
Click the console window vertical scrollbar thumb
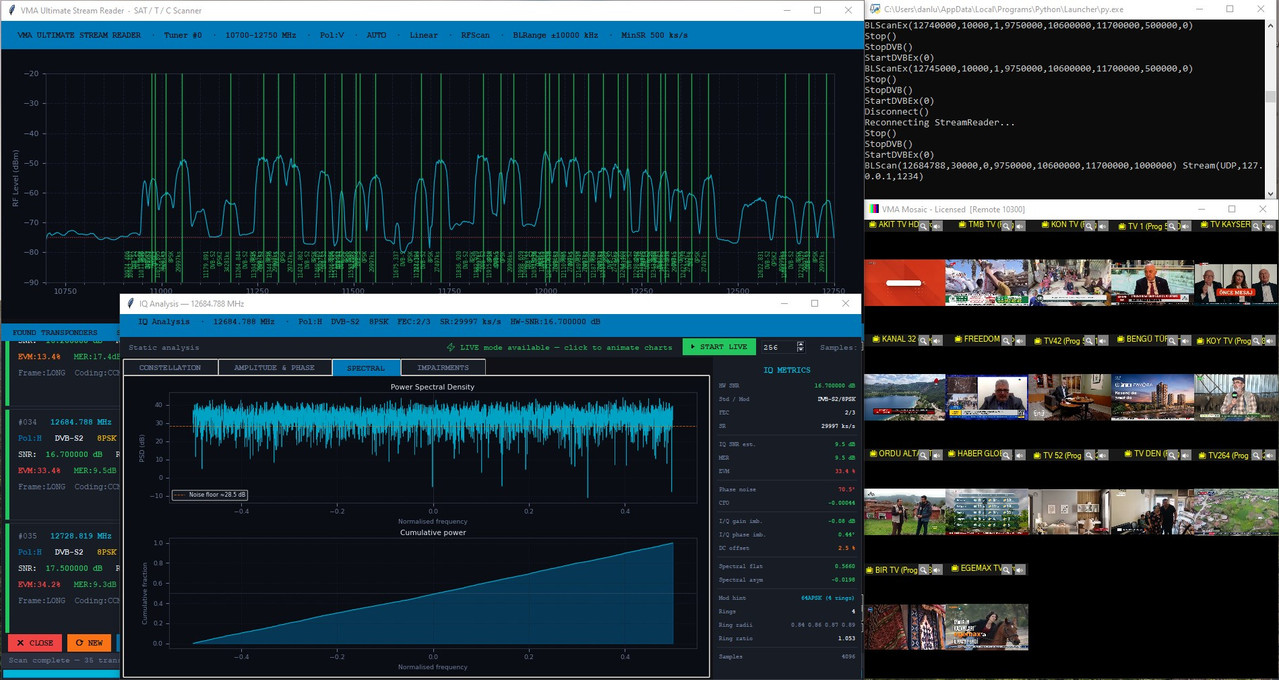coord(1270,98)
